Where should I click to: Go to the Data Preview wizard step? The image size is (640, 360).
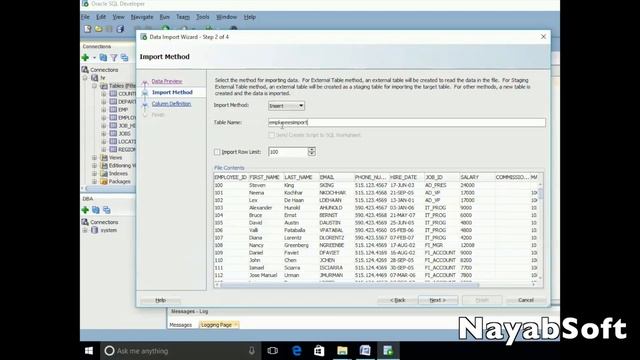click(167, 81)
